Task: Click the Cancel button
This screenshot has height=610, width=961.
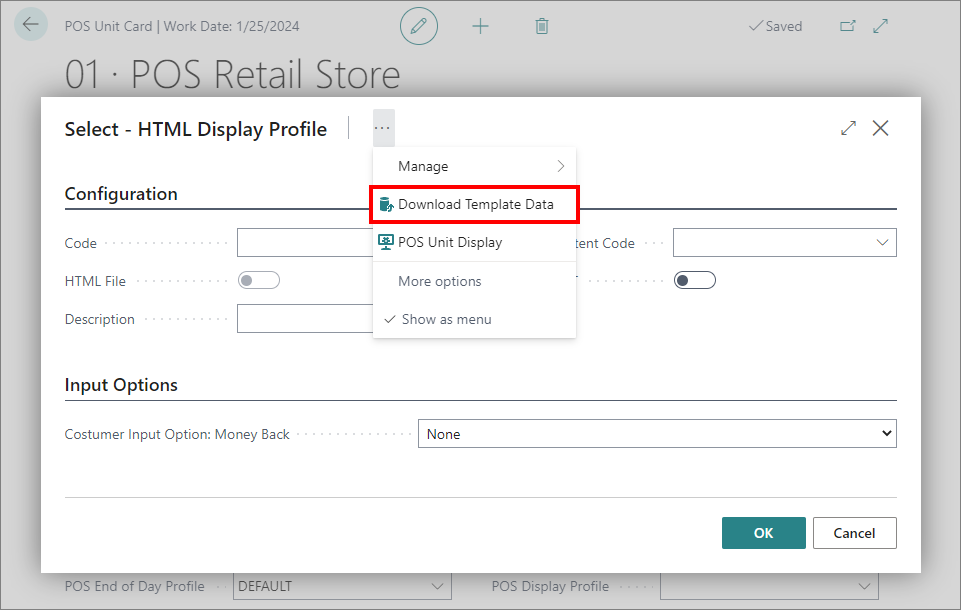Action: pos(854,533)
